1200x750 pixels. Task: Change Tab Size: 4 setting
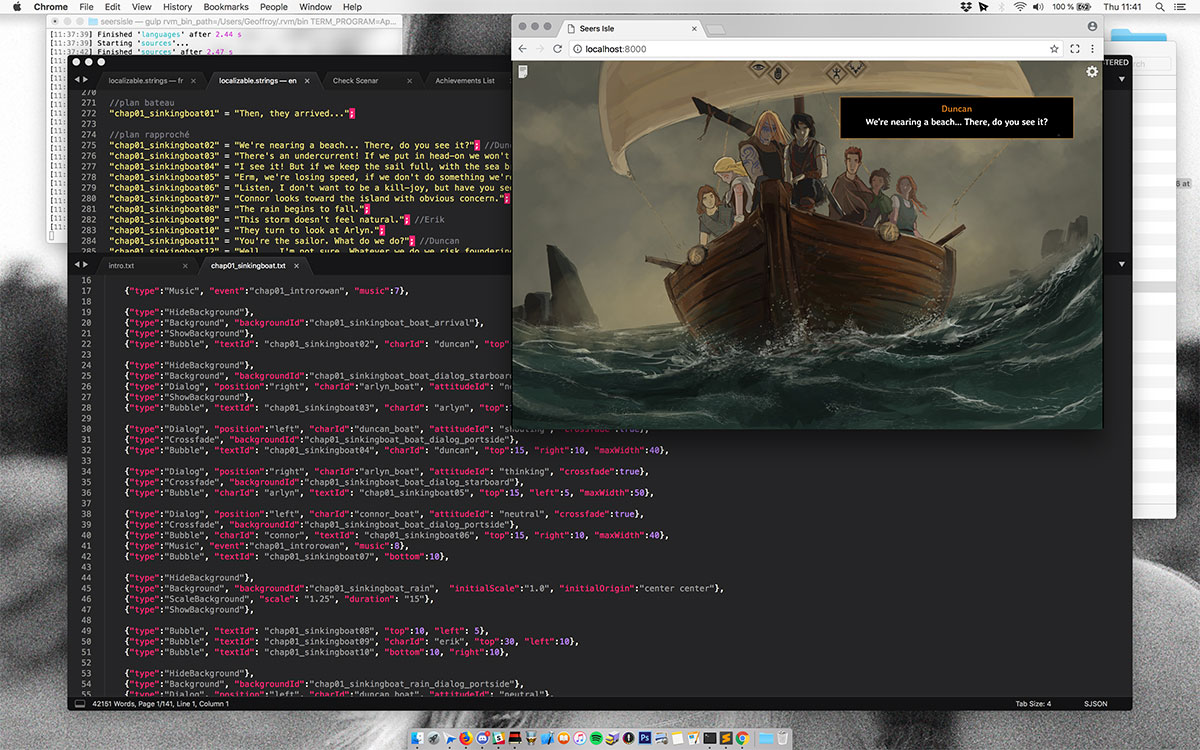(x=1033, y=704)
